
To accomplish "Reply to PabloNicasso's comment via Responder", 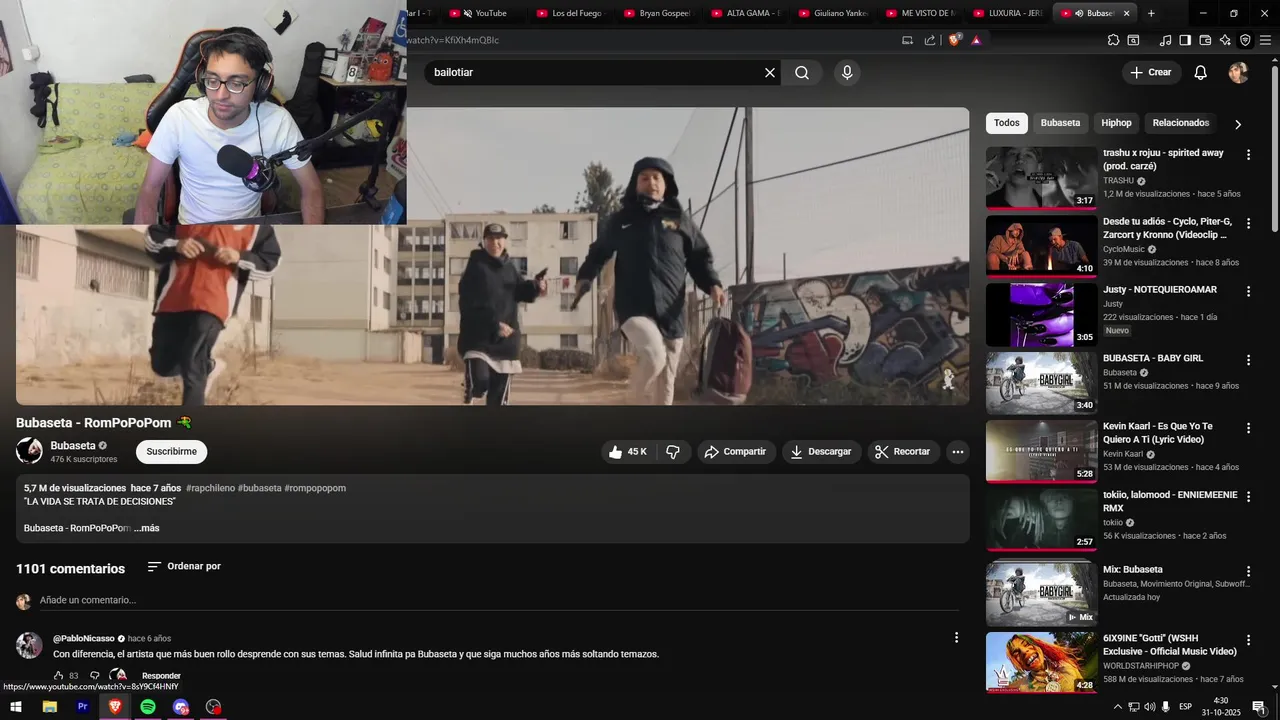I will (161, 676).
